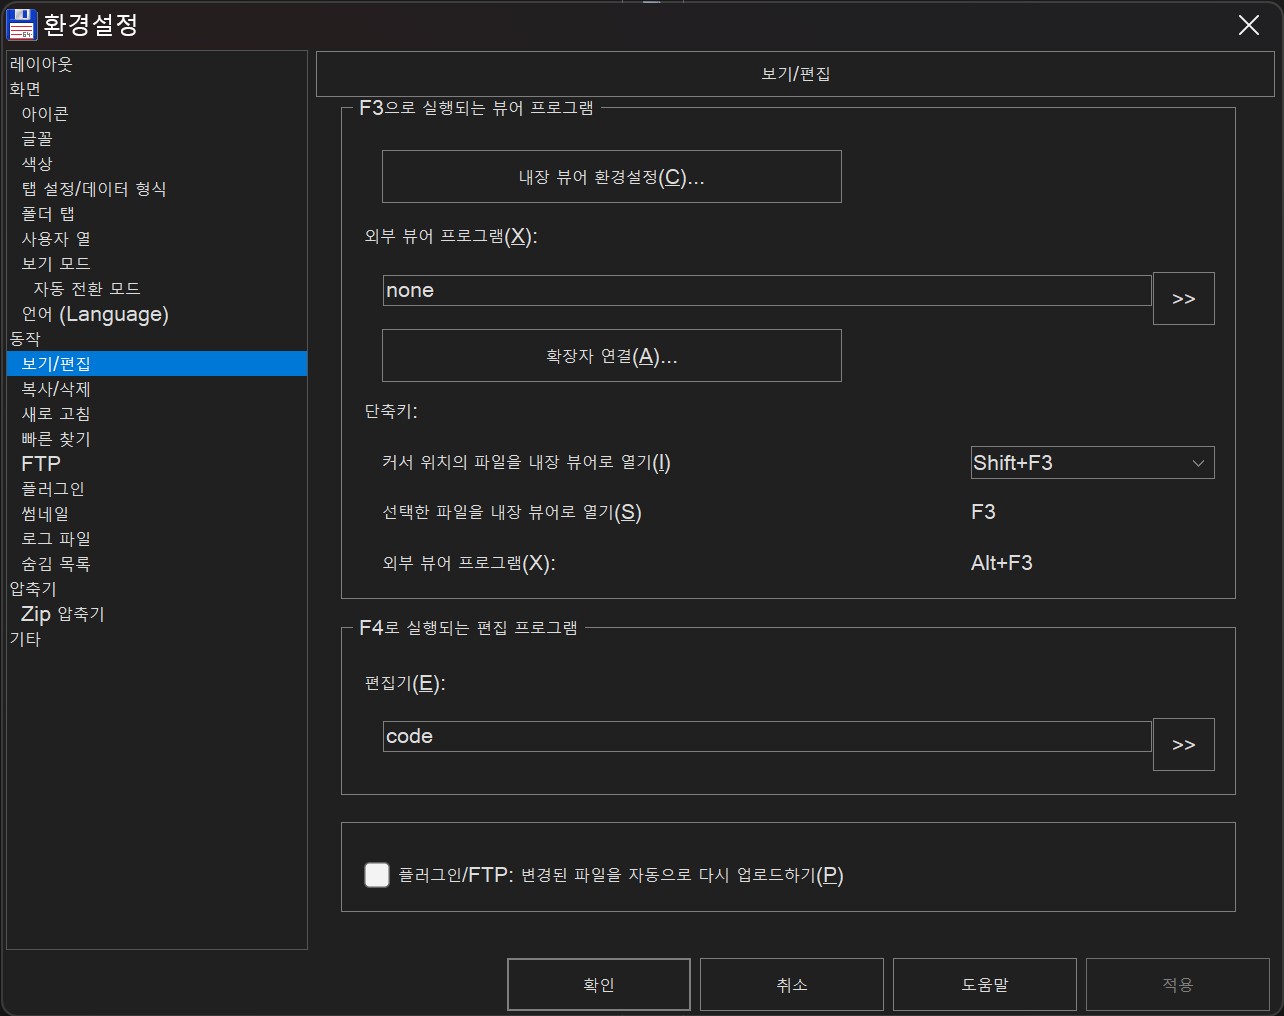Open 내장 뷰어 환경설정 settings
The width and height of the screenshot is (1284, 1016).
coord(611,177)
